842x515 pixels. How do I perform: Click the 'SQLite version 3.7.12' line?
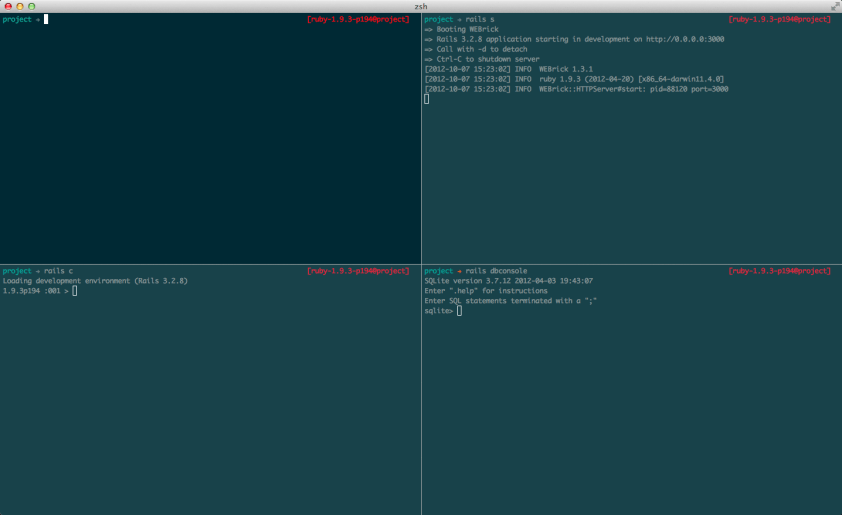(509, 281)
